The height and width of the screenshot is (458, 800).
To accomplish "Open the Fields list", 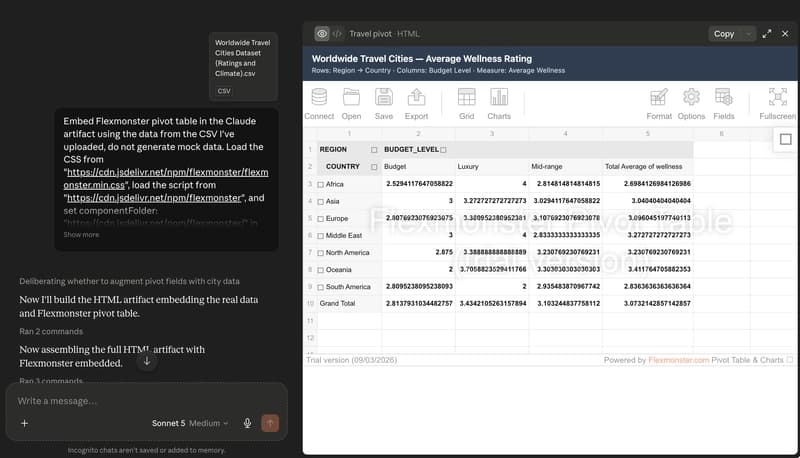I will click(x=723, y=104).
